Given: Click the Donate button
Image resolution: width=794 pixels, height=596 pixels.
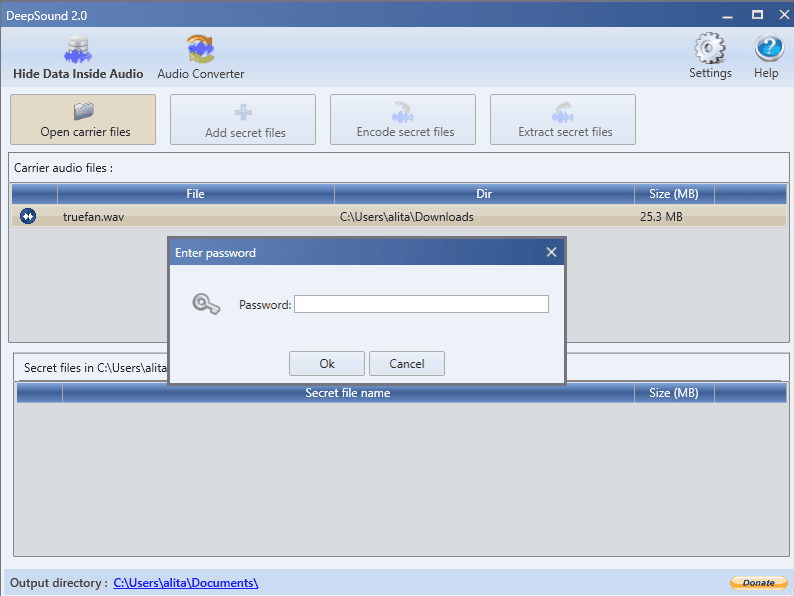Looking at the screenshot, I should point(758,583).
